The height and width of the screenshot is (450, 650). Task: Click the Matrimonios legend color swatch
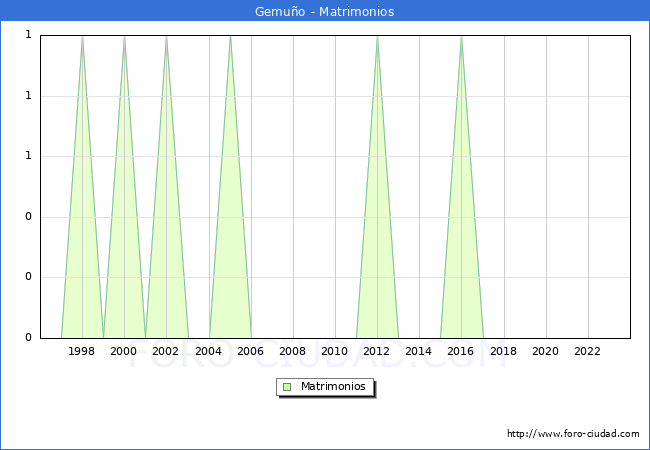click(287, 387)
